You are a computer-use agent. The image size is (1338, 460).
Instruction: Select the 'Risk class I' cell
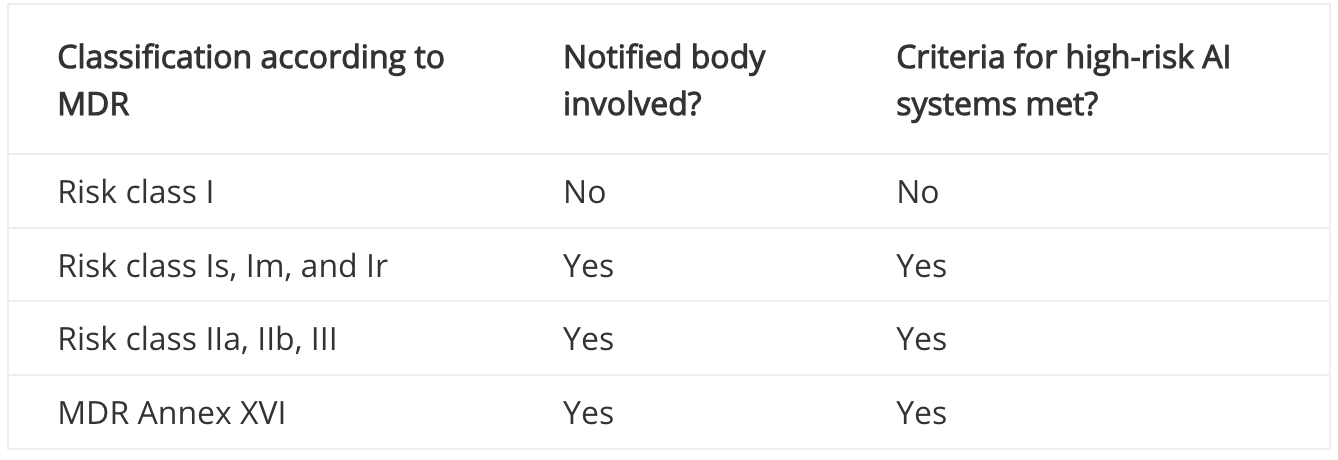135,192
